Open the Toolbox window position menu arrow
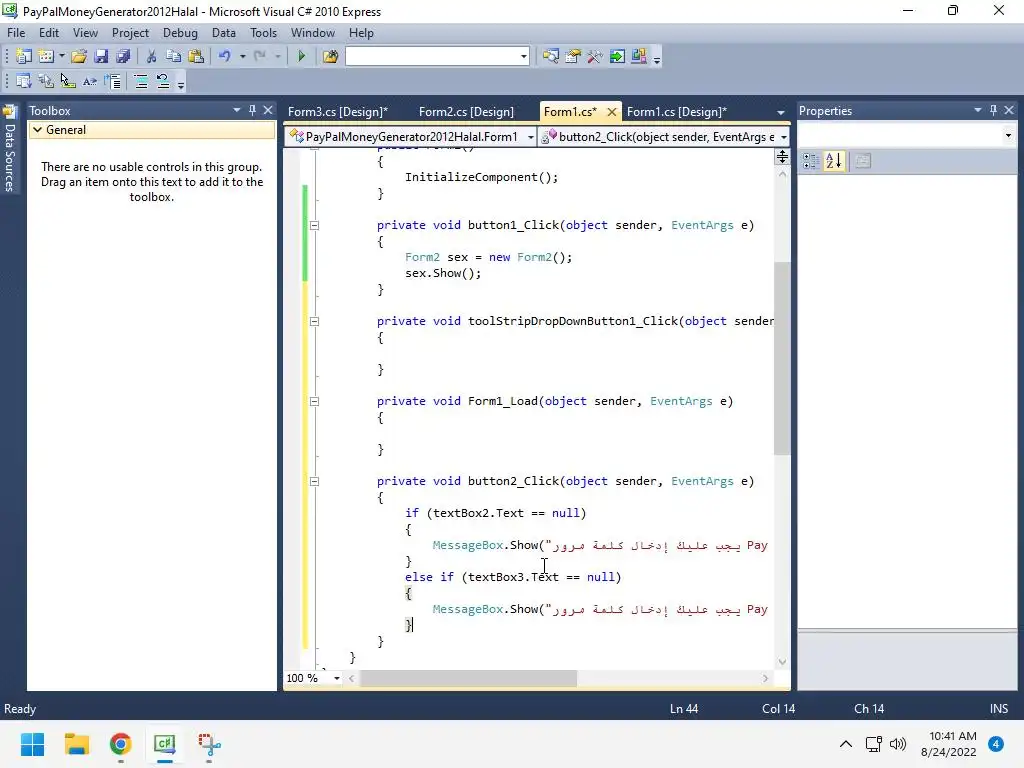Image resolution: width=1024 pixels, height=768 pixels. click(237, 110)
